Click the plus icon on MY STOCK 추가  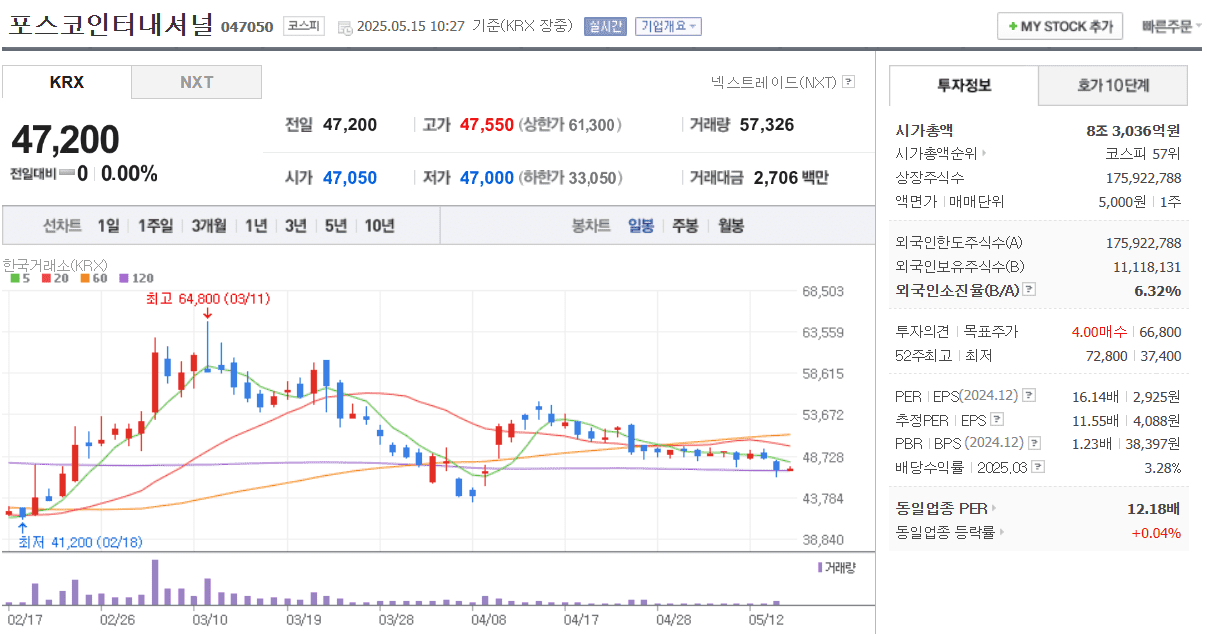coord(1013,27)
